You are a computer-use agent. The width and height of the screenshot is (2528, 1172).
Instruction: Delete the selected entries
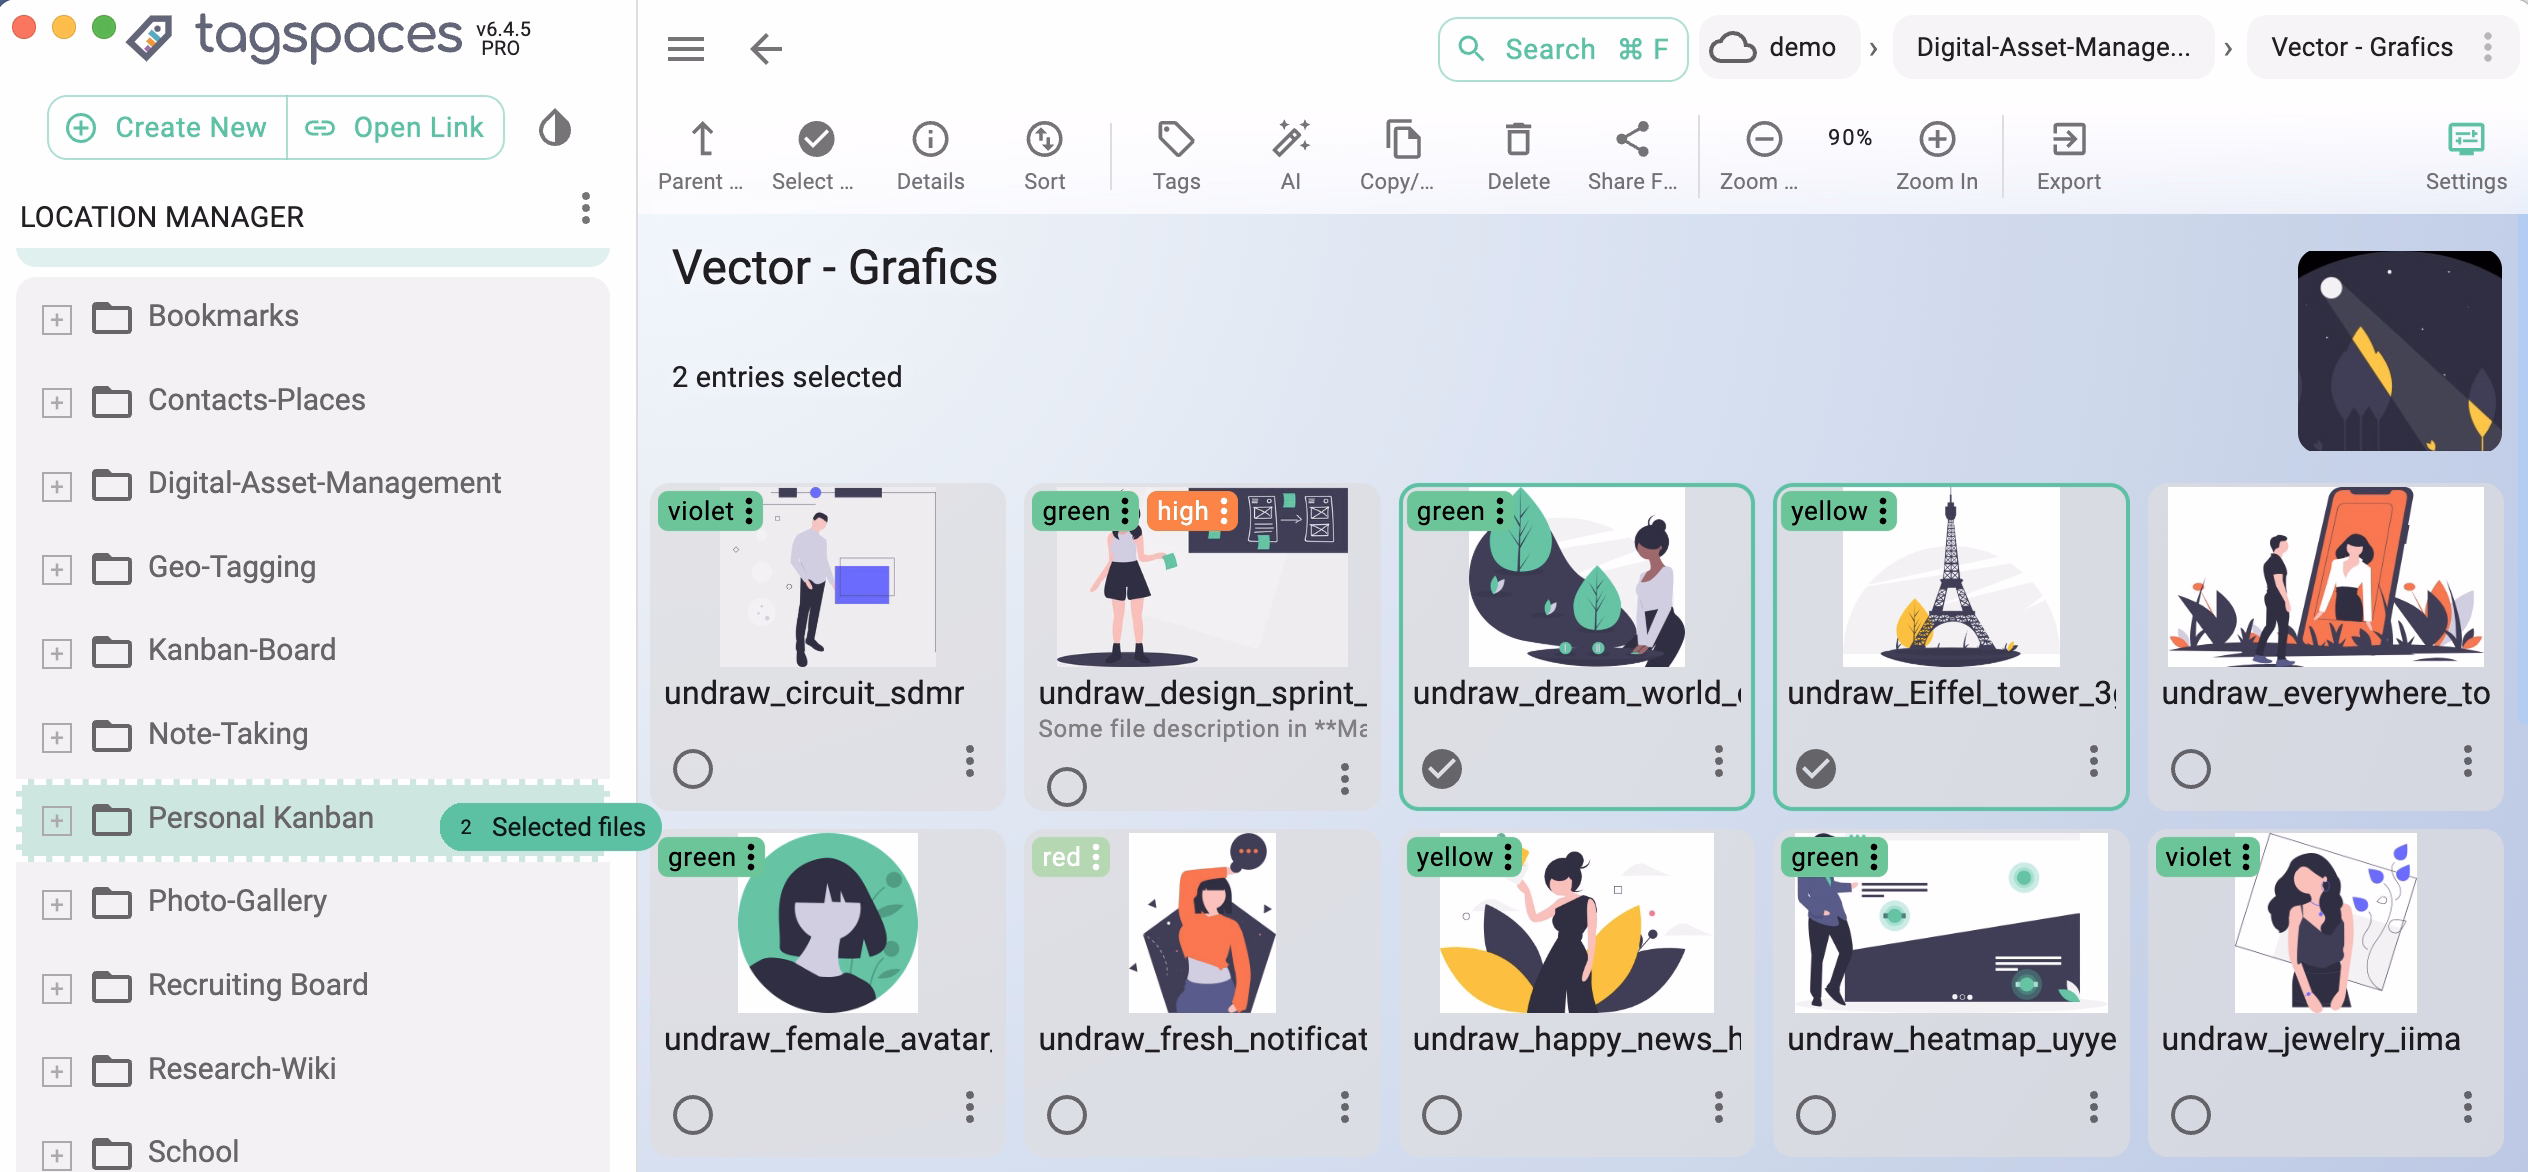click(1517, 152)
